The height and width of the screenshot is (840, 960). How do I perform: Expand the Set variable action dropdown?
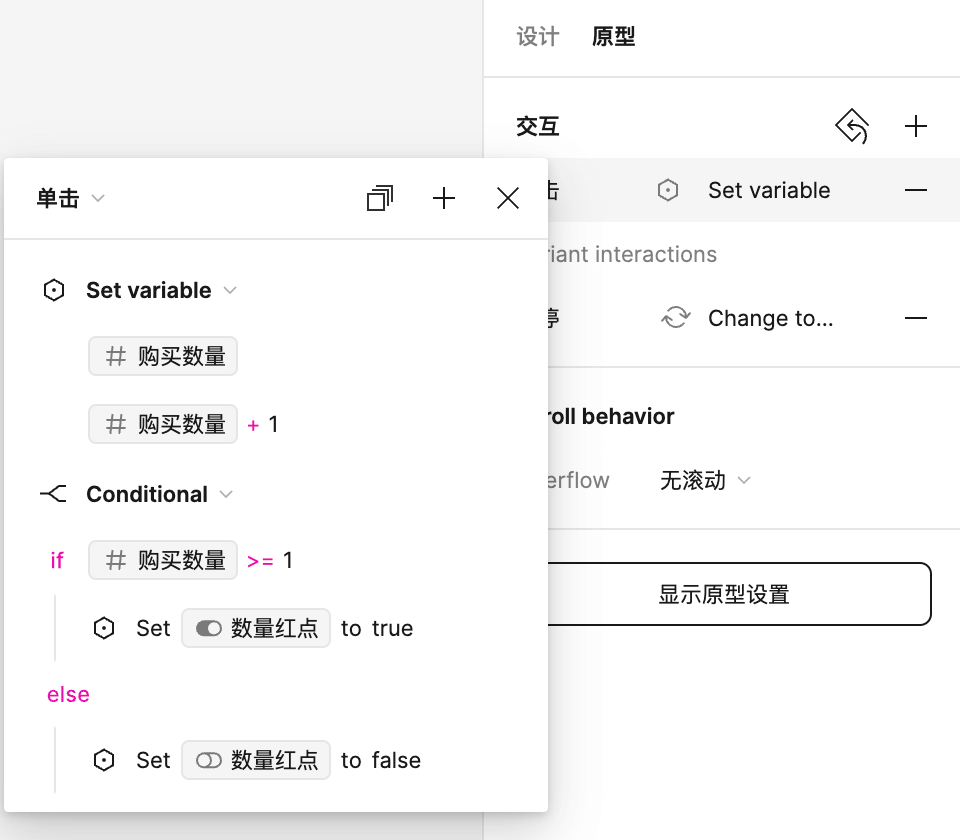230,291
